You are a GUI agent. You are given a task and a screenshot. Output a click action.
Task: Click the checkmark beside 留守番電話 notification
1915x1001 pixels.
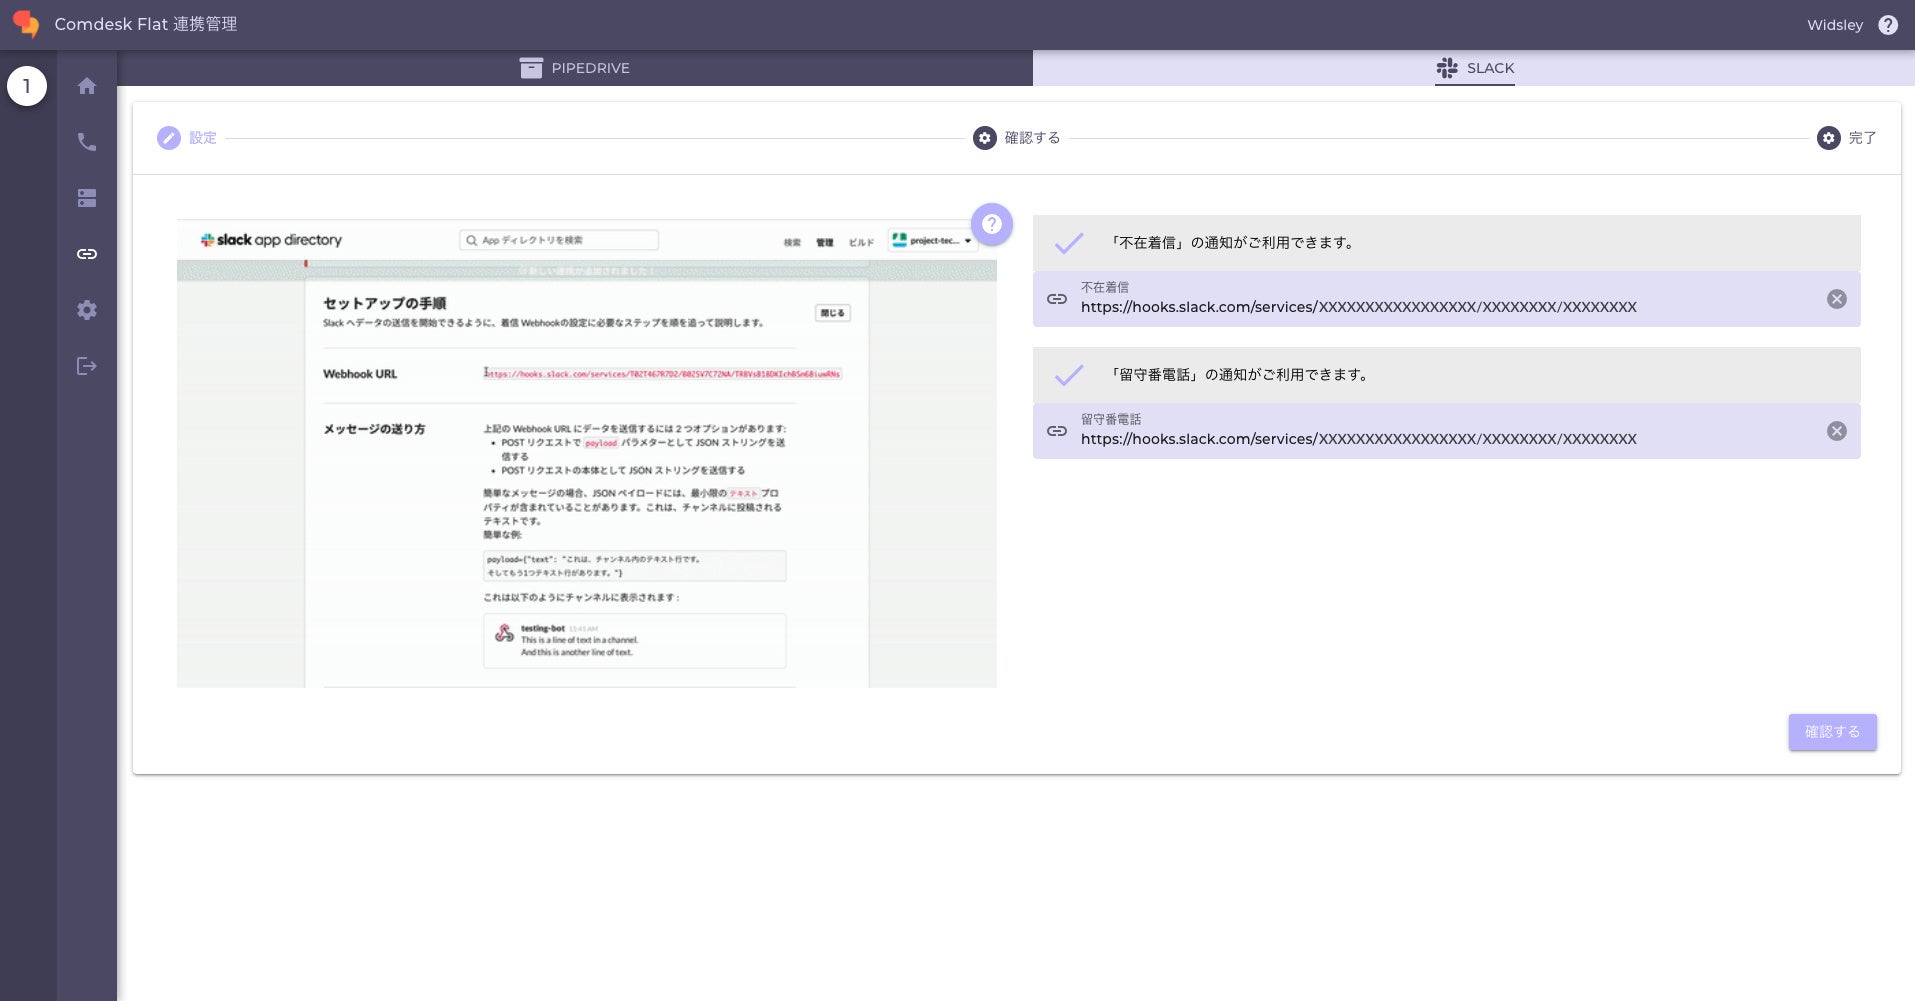1069,375
